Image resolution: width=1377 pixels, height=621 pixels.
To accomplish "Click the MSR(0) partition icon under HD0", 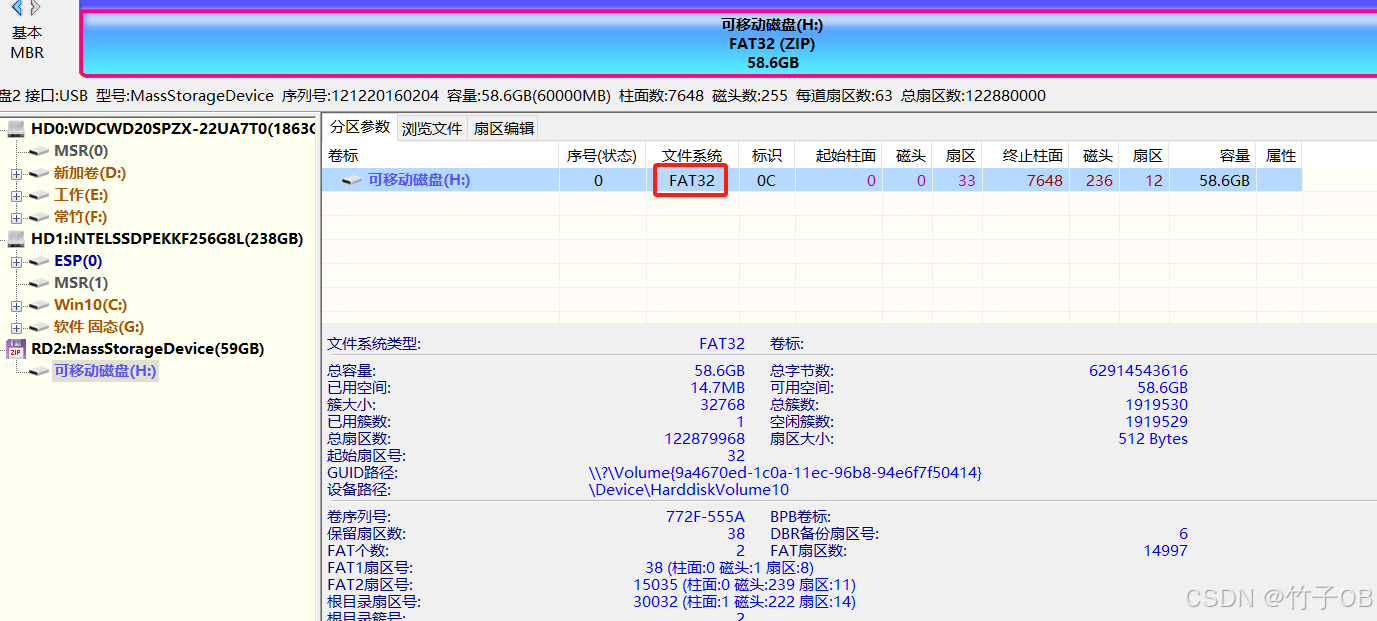I will pyautogui.click(x=38, y=150).
